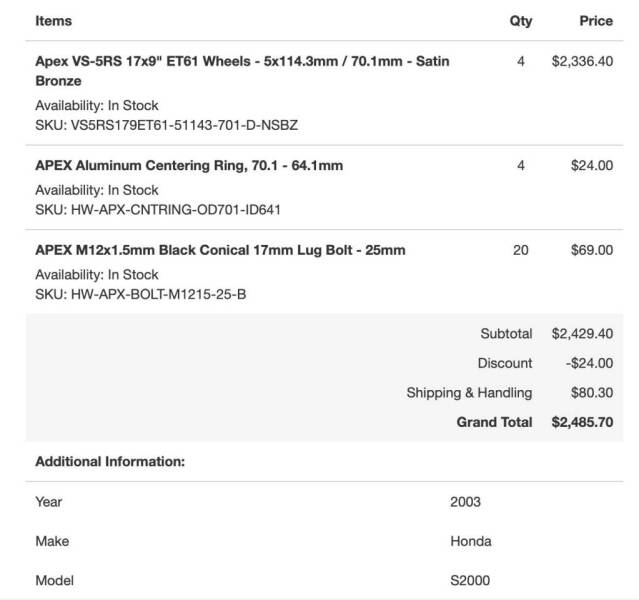Click the APEX M12x1.5mm Lug Bolt title
This screenshot has height=600, width=639.
point(220,250)
